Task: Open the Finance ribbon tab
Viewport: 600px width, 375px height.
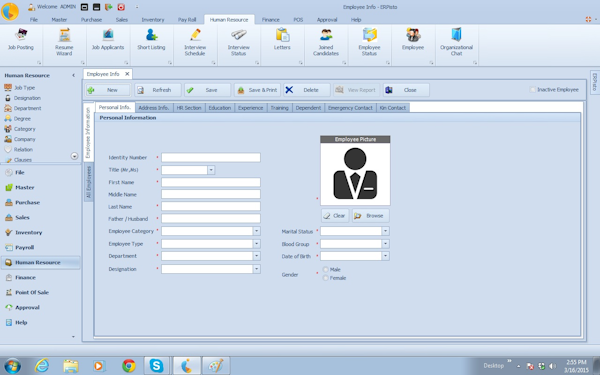Action: 271,20
